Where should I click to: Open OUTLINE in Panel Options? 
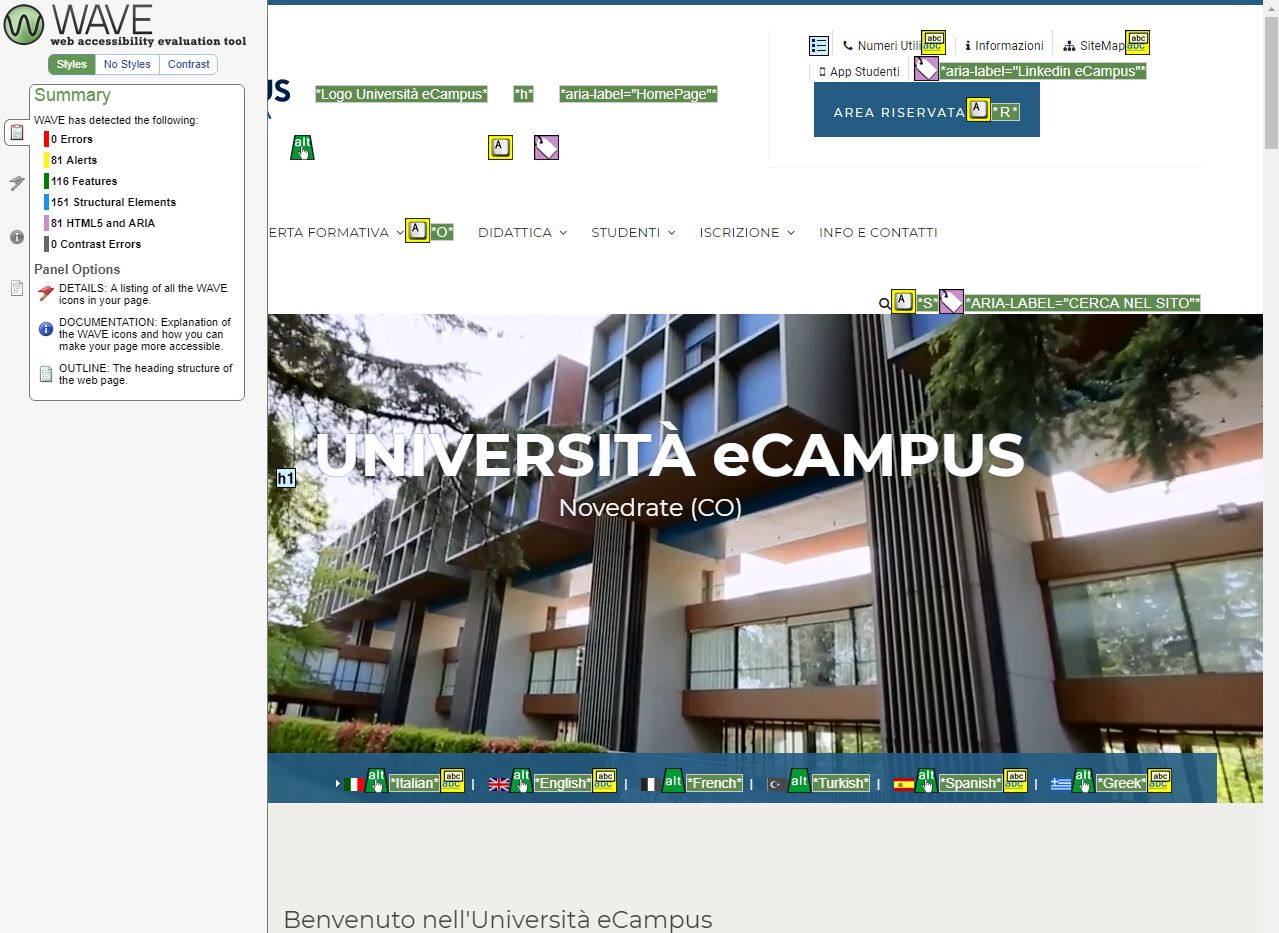click(x=136, y=374)
